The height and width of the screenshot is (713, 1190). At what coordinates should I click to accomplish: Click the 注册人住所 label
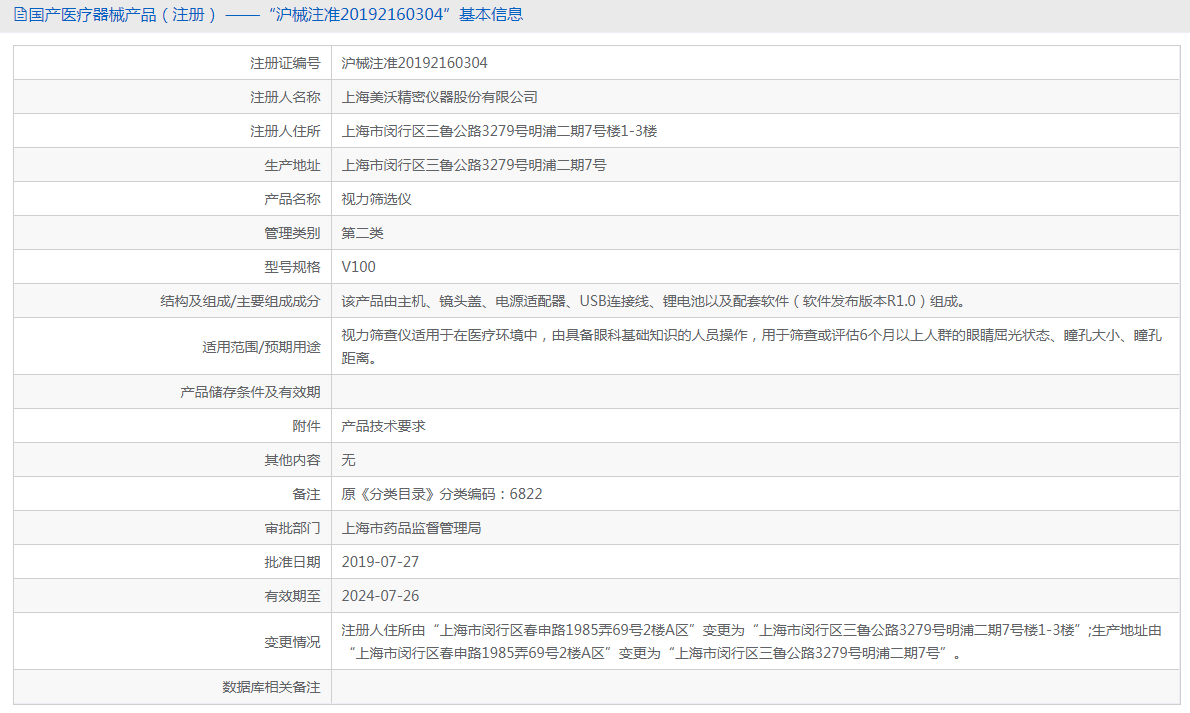[x=285, y=131]
